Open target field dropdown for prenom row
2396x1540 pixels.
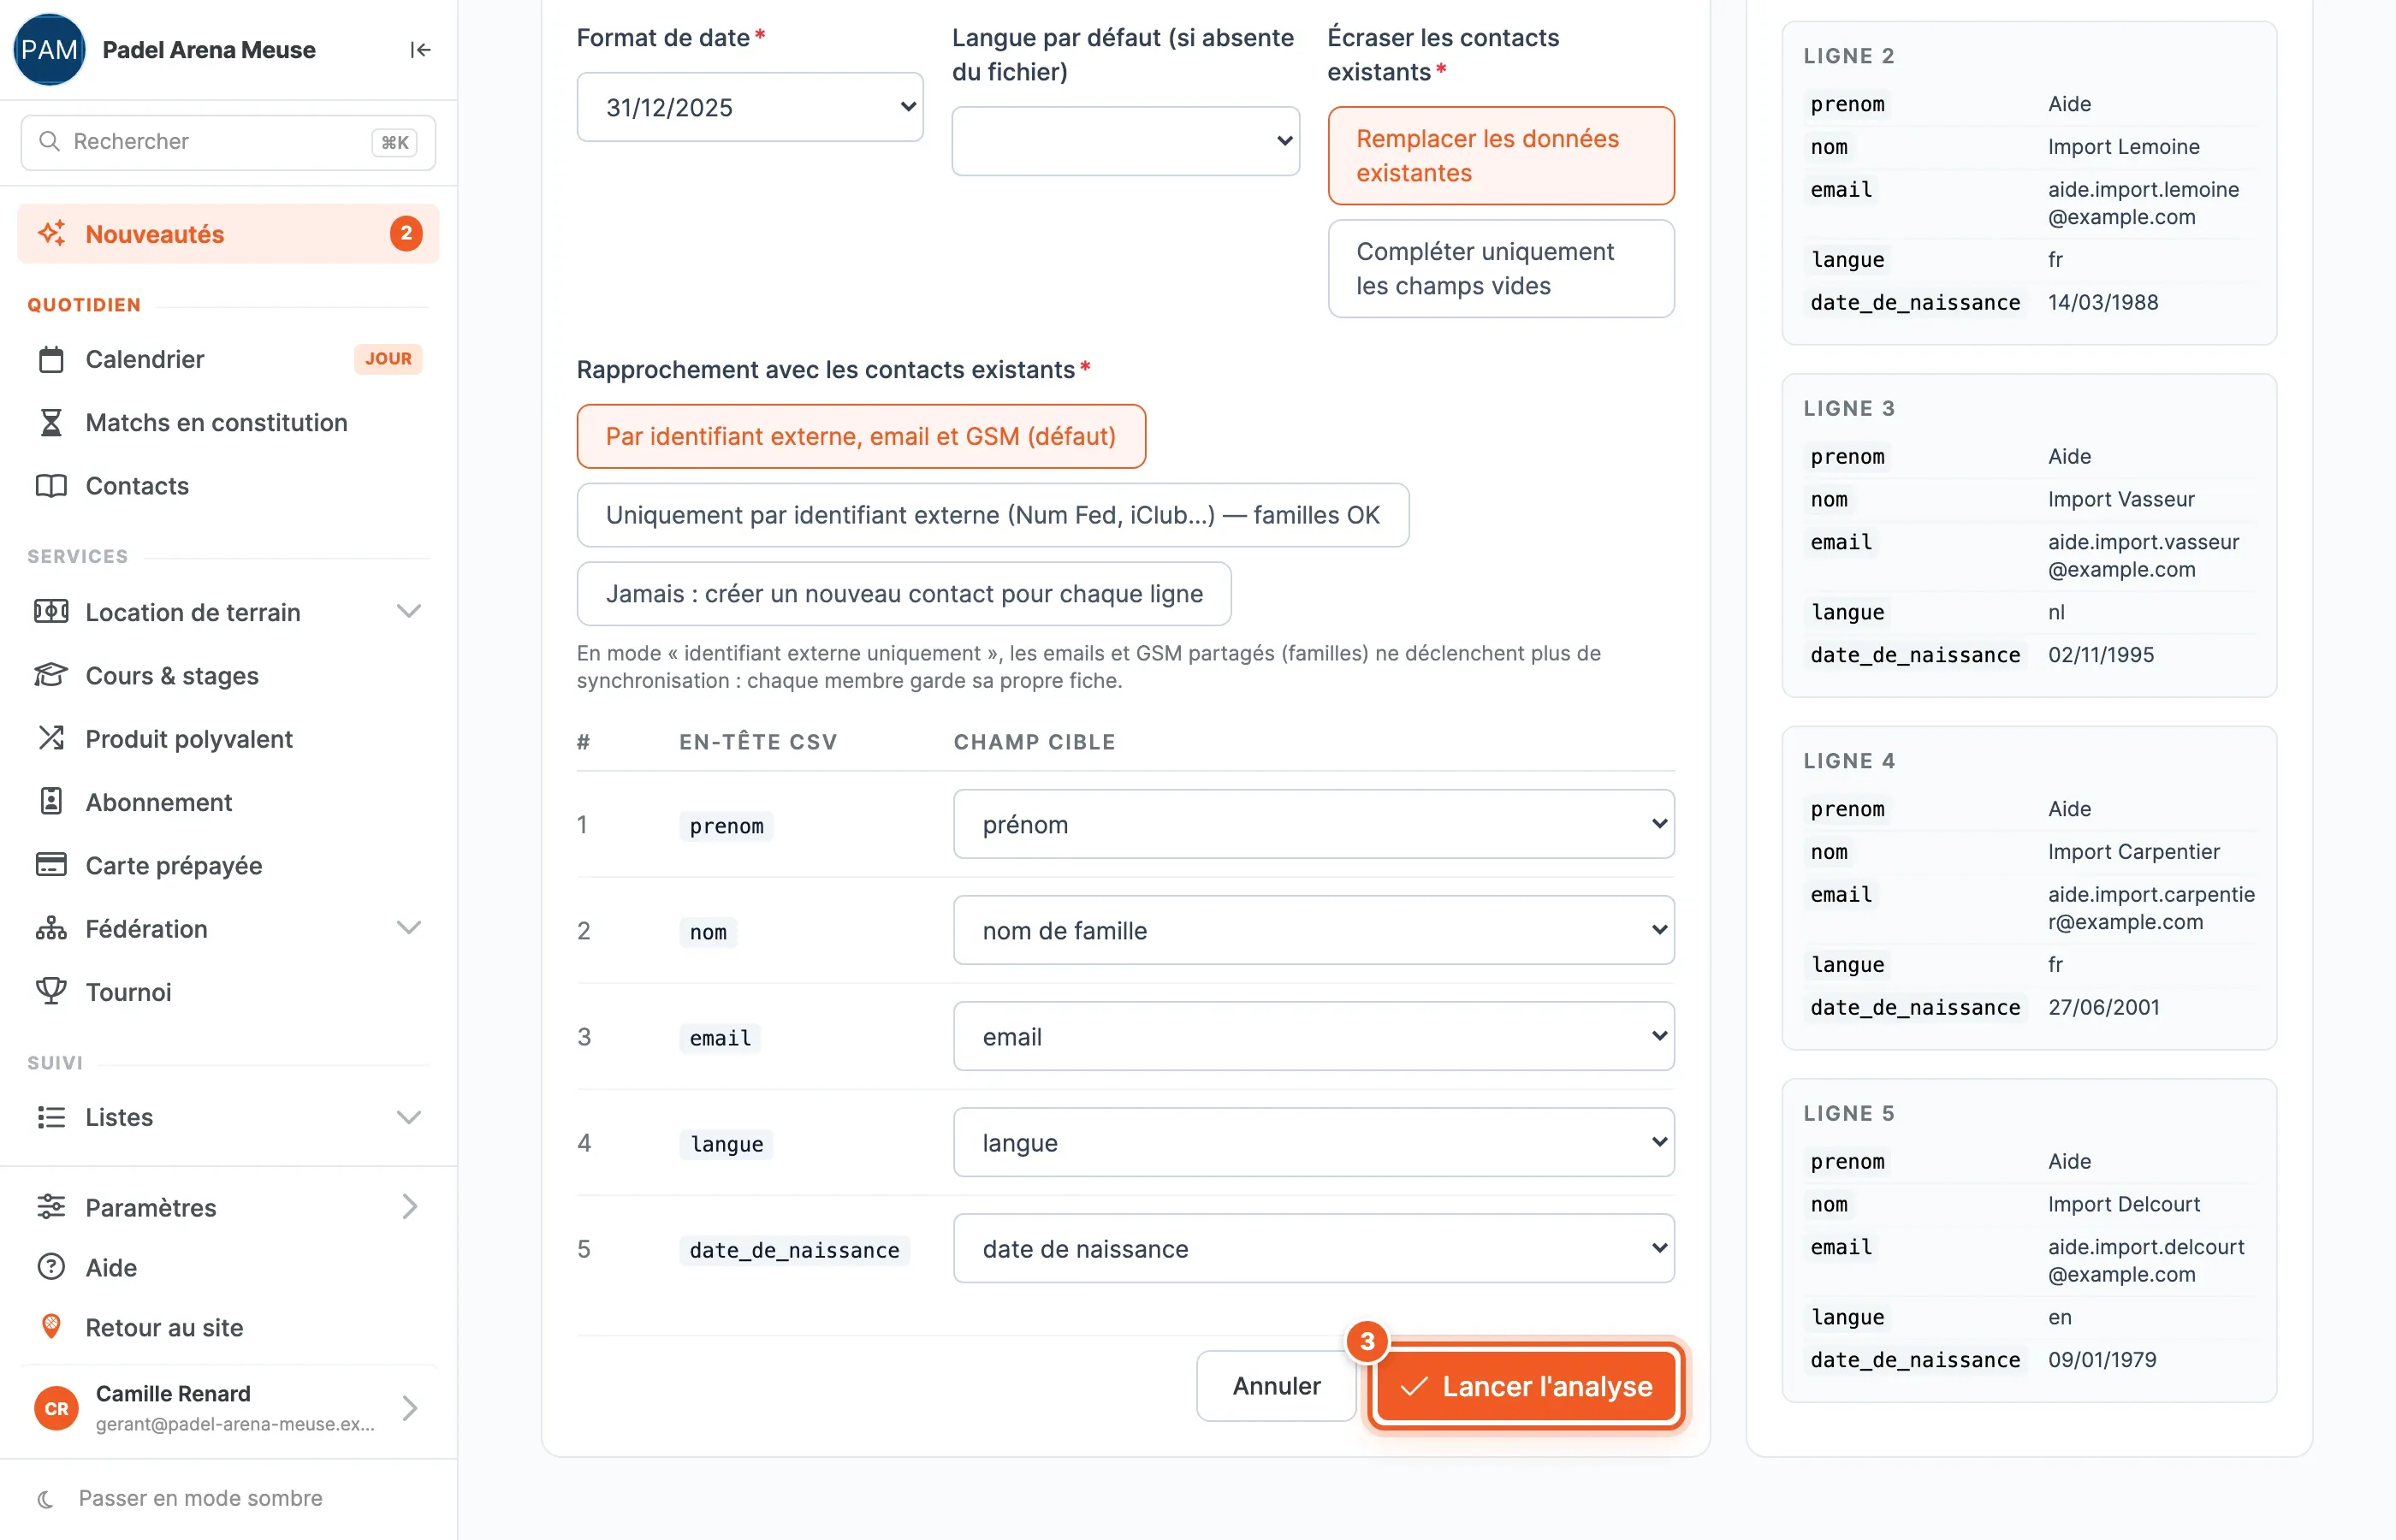click(x=1314, y=824)
